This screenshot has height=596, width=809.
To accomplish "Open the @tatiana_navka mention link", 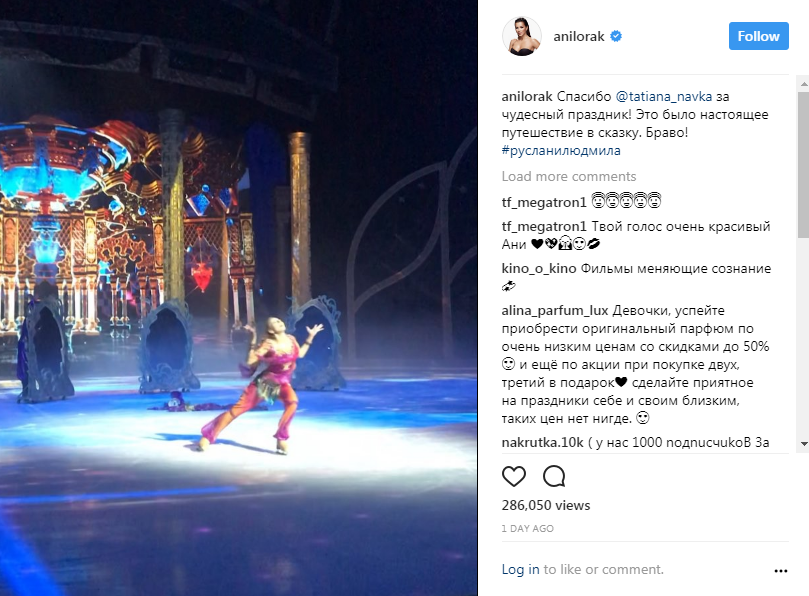I will point(664,96).
